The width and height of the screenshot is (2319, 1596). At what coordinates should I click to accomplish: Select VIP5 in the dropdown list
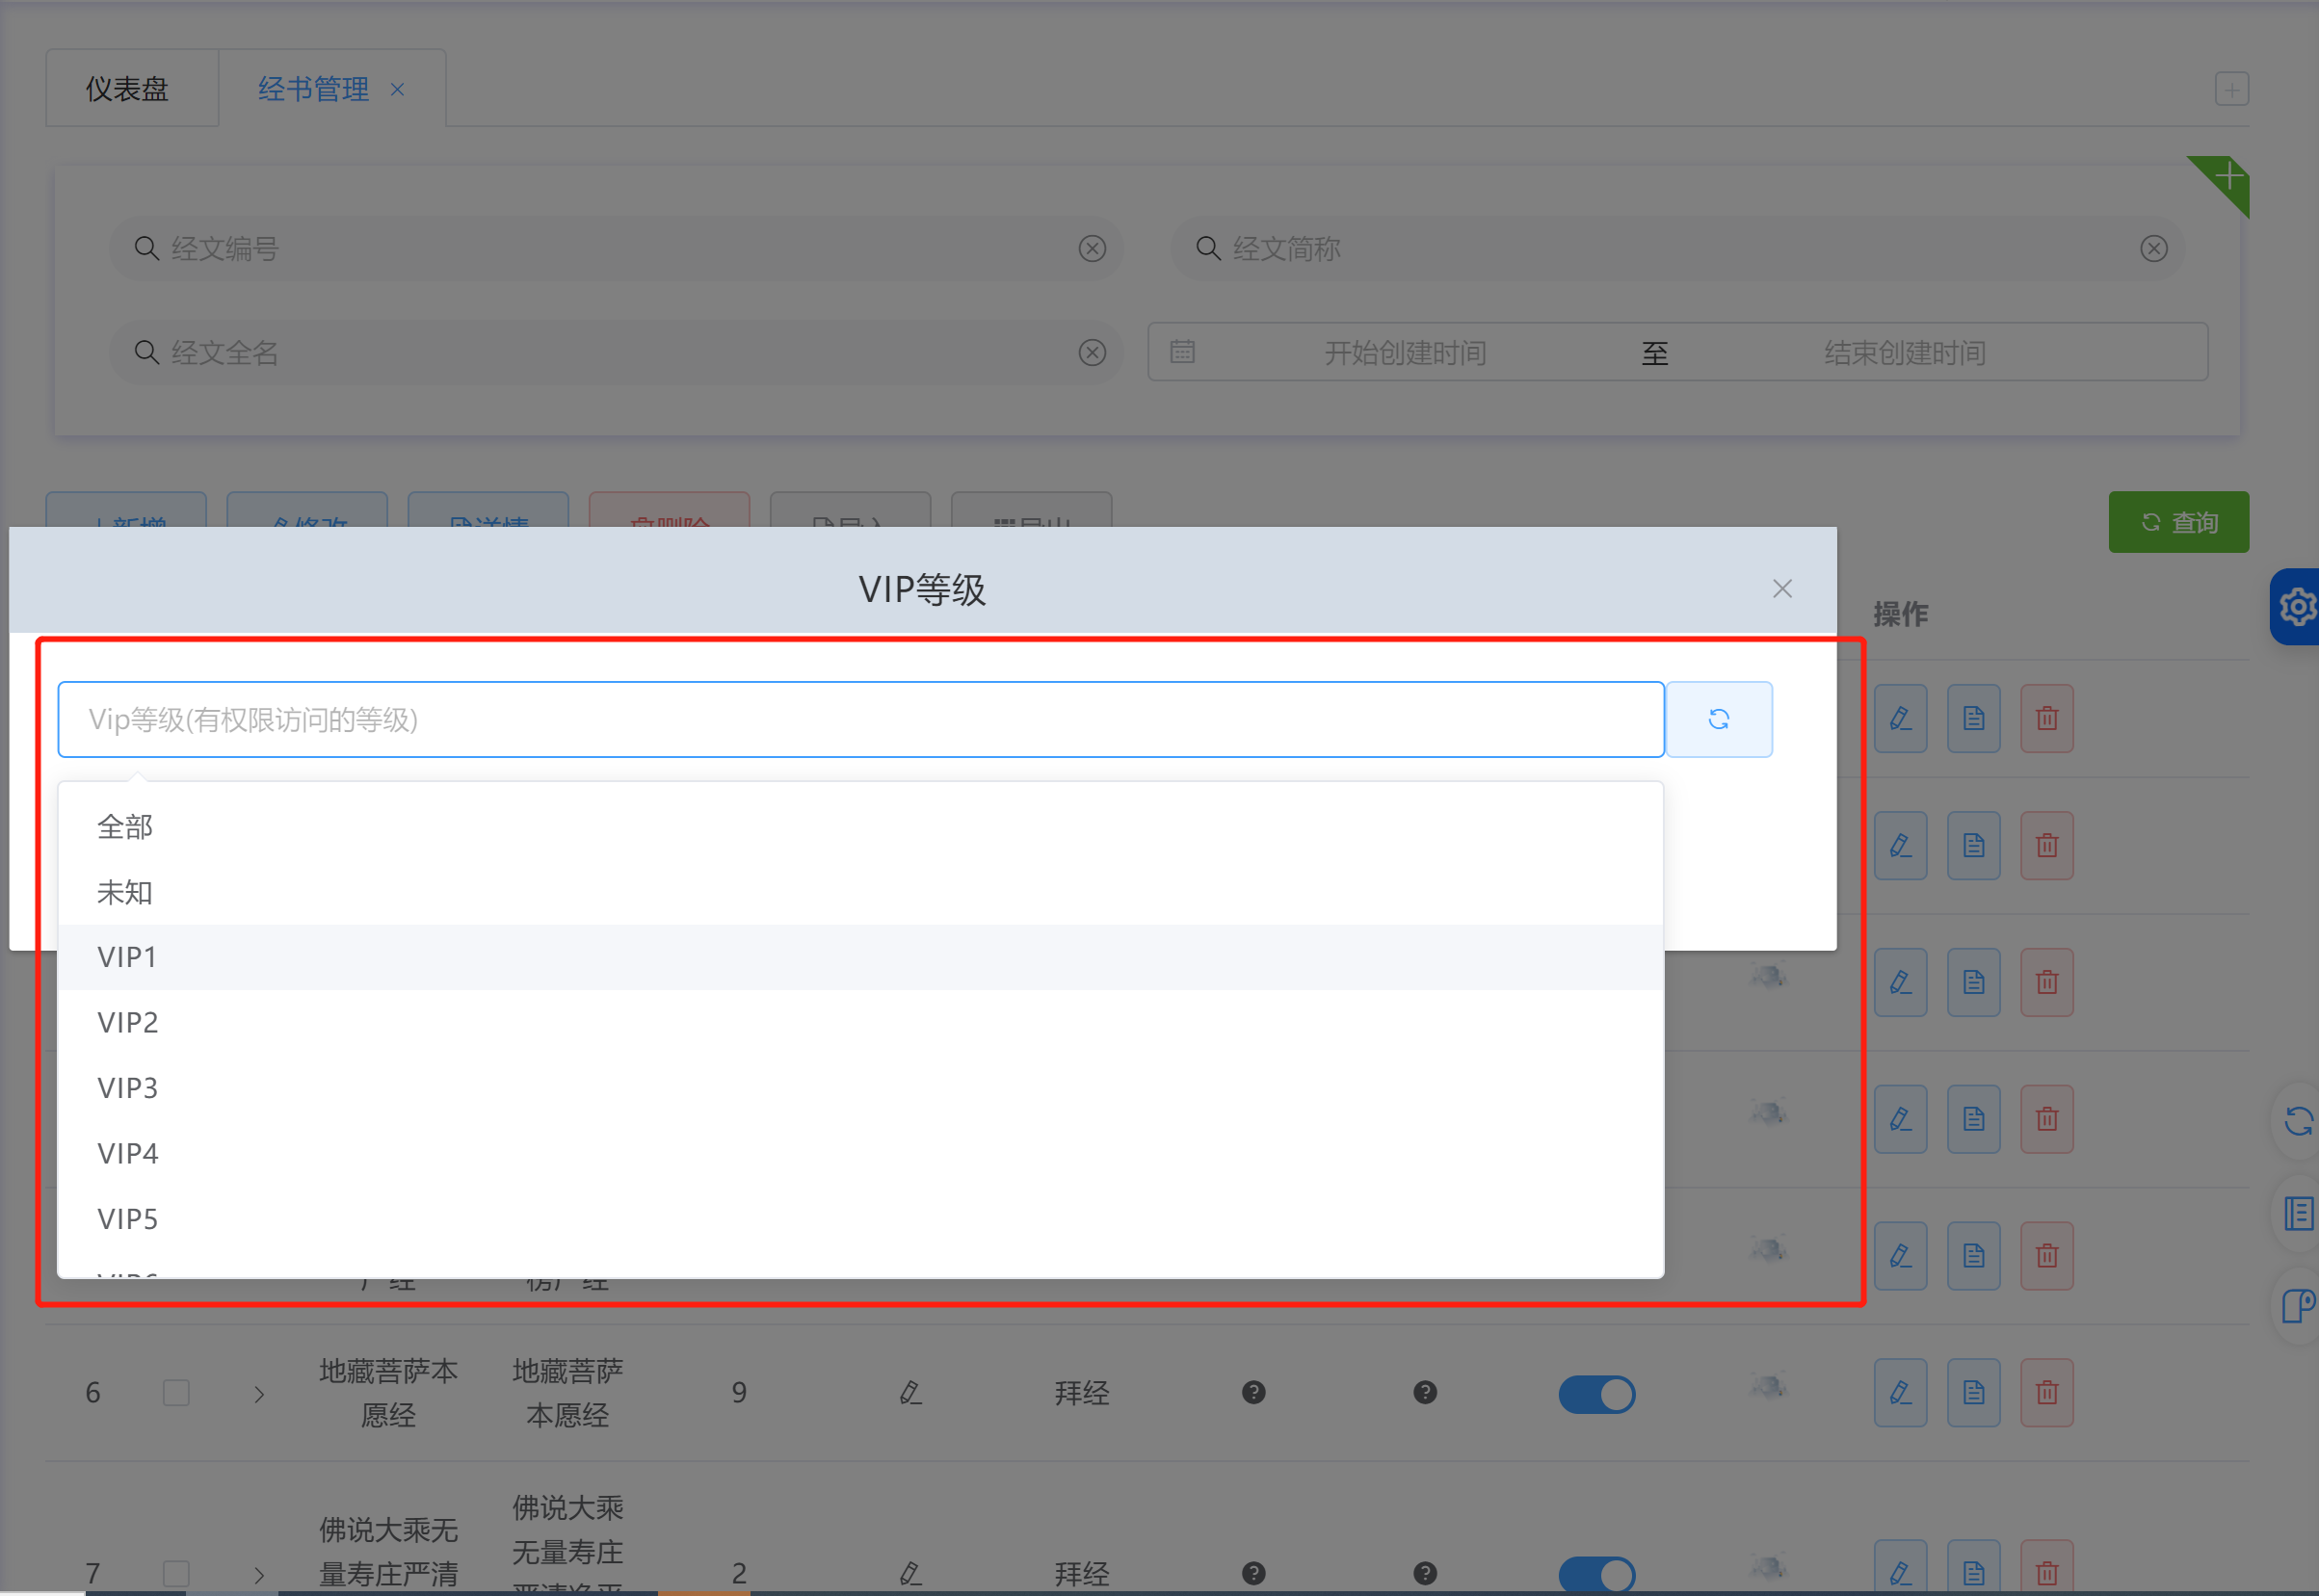click(x=861, y=1219)
